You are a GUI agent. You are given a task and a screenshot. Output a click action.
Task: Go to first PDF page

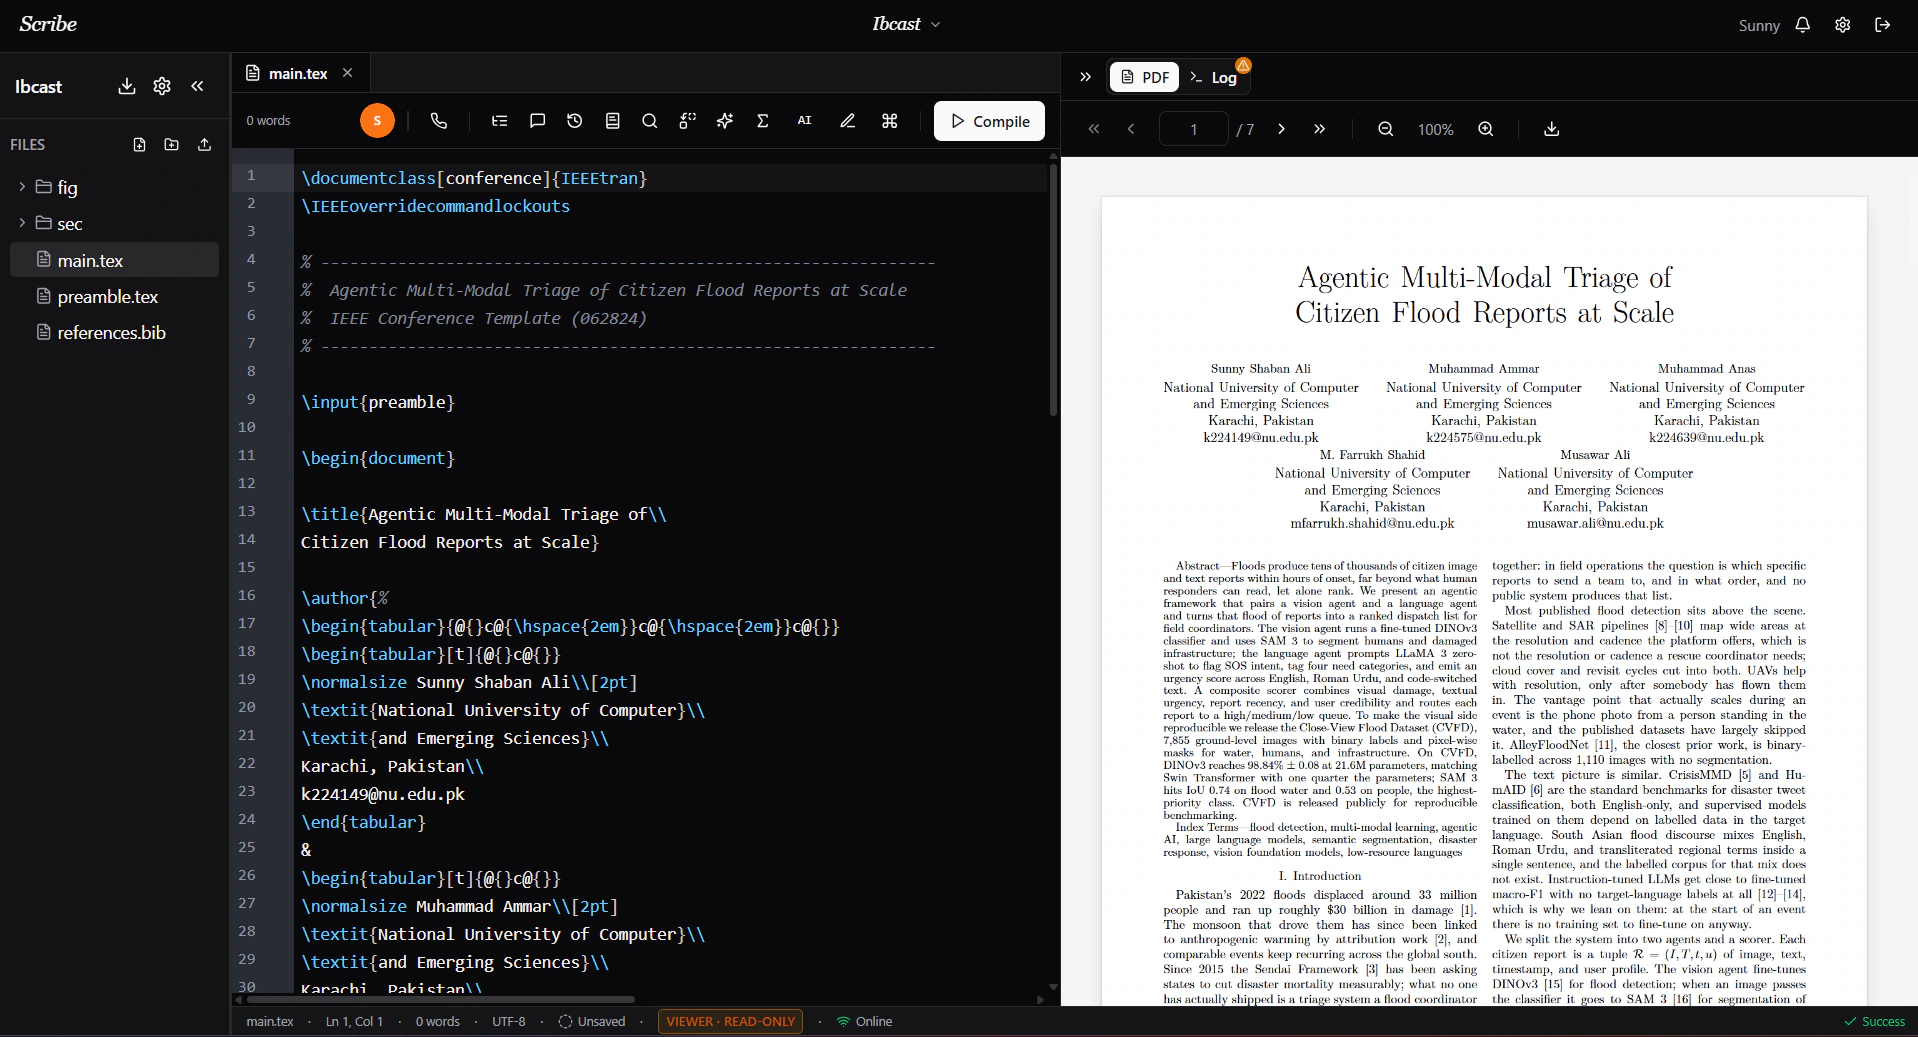1094,129
